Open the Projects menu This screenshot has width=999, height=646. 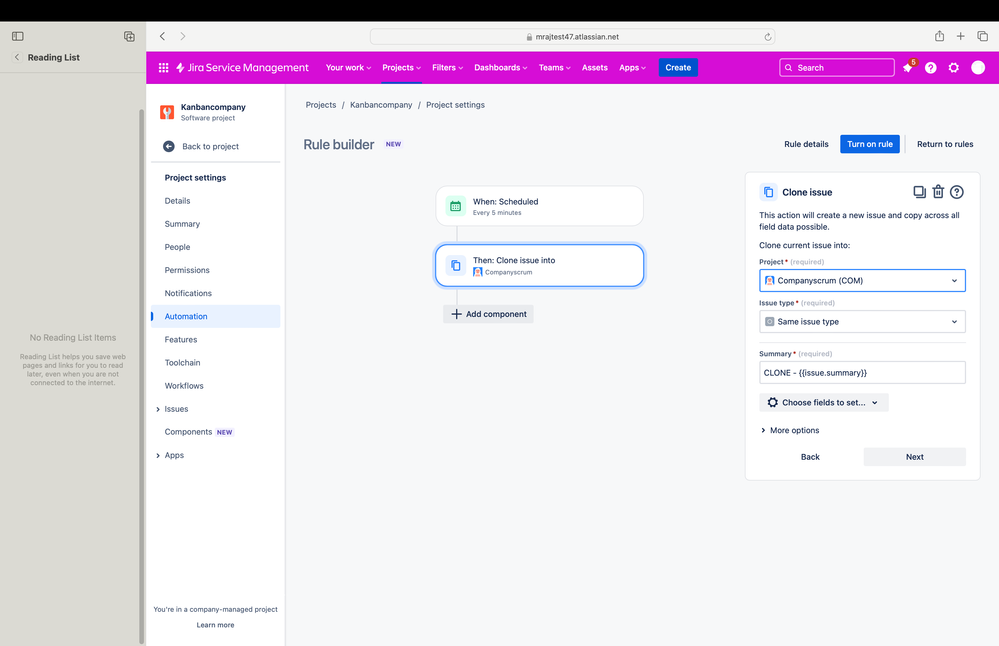(x=401, y=68)
